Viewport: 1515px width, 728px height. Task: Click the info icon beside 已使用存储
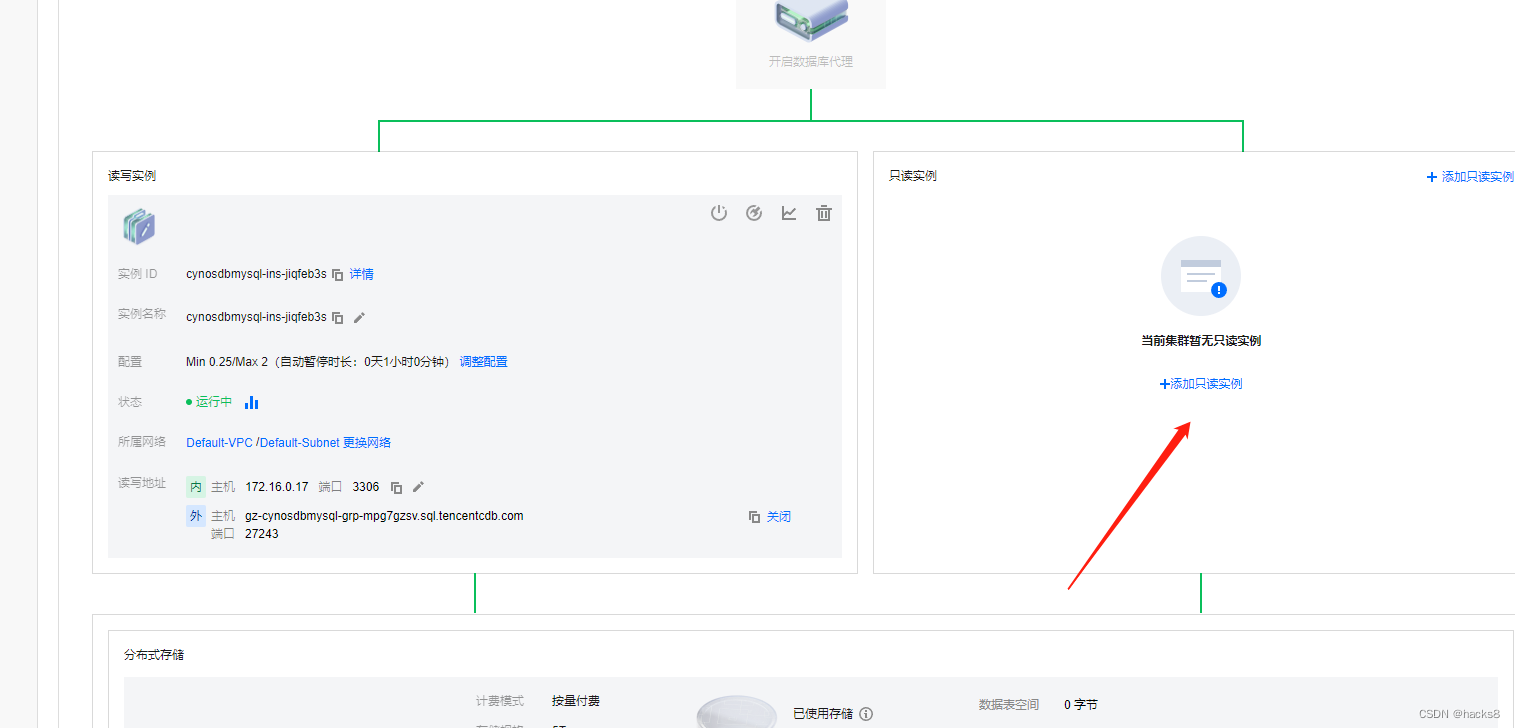pyautogui.click(x=867, y=714)
